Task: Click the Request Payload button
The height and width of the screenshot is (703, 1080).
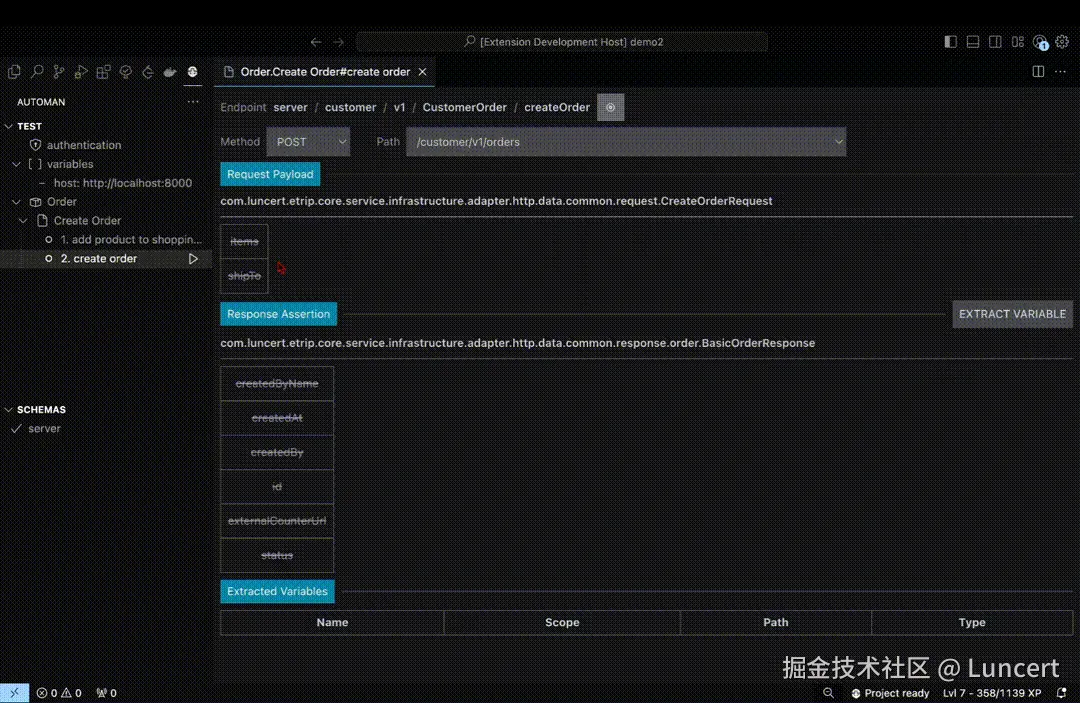Action: 269,173
